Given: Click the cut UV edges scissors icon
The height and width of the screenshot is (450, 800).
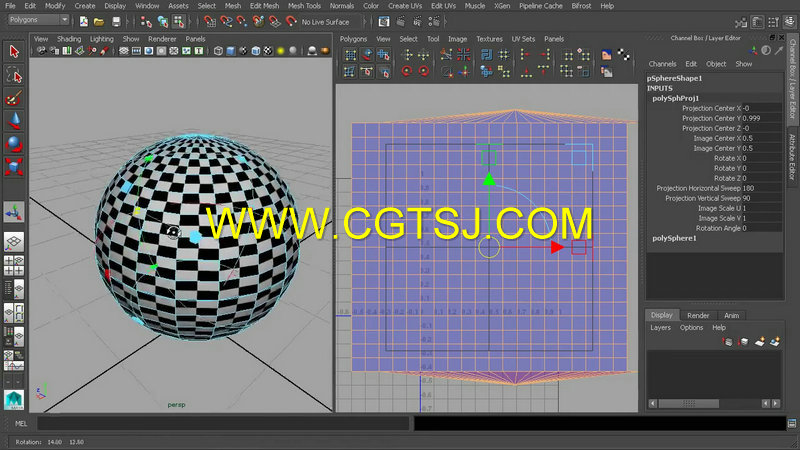Looking at the screenshot, I should (446, 54).
